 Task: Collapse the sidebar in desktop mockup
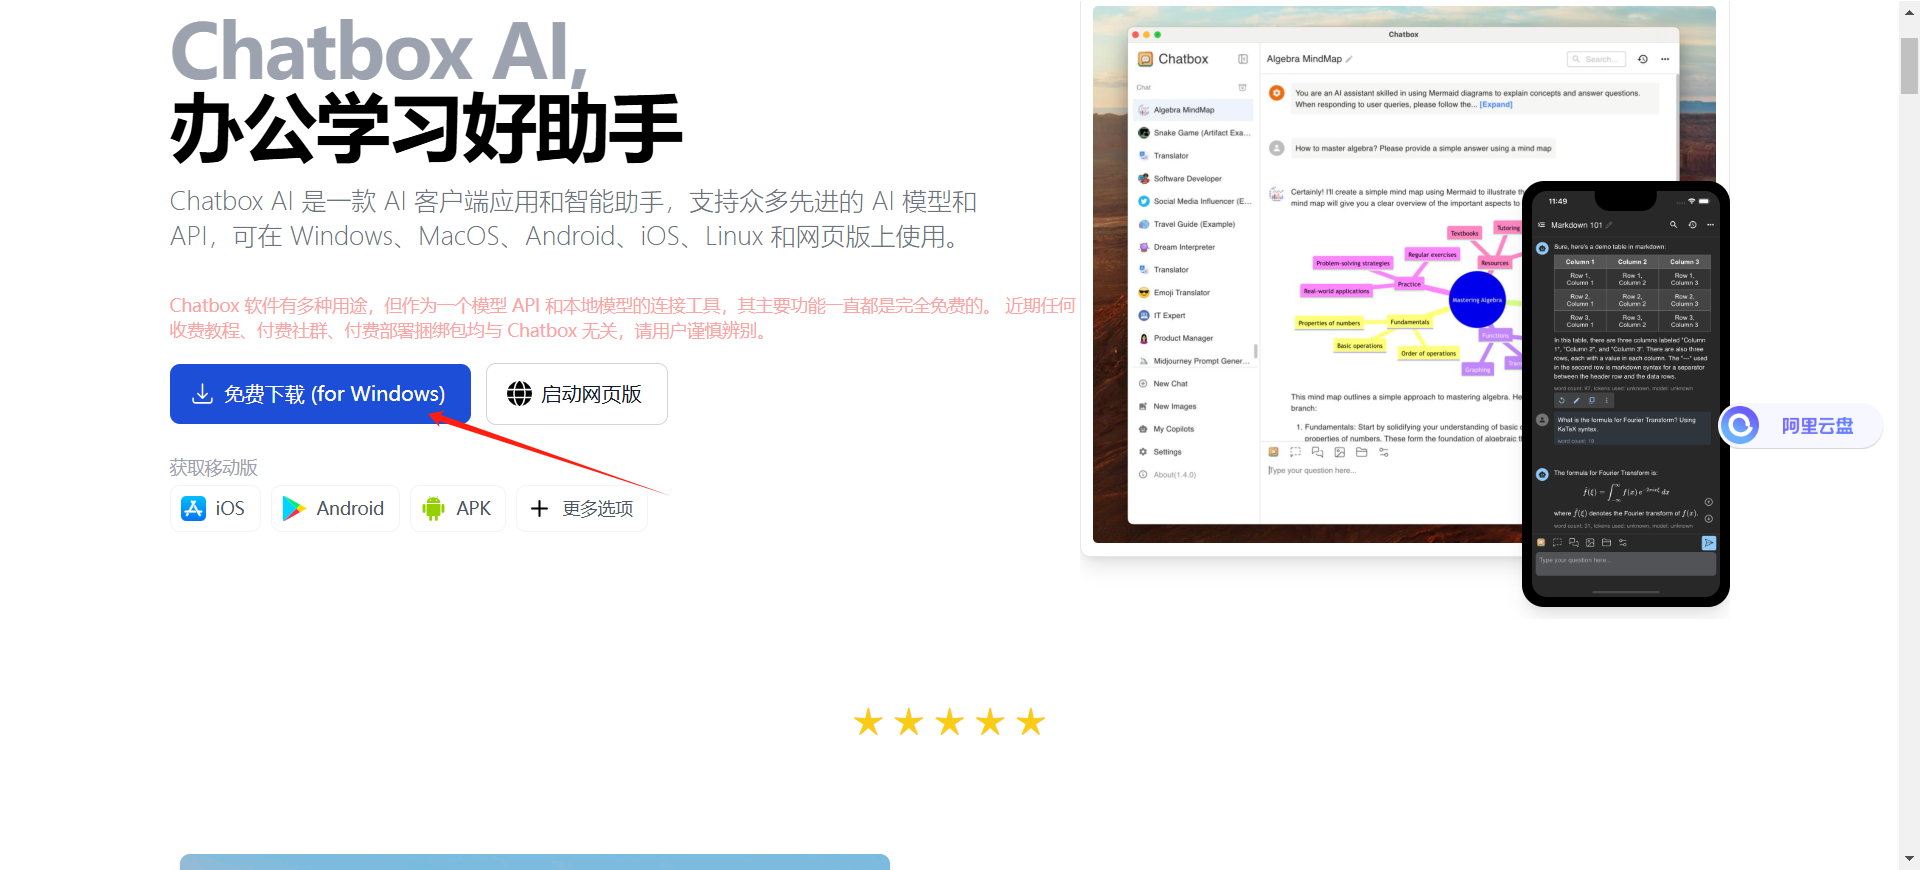click(x=1243, y=59)
